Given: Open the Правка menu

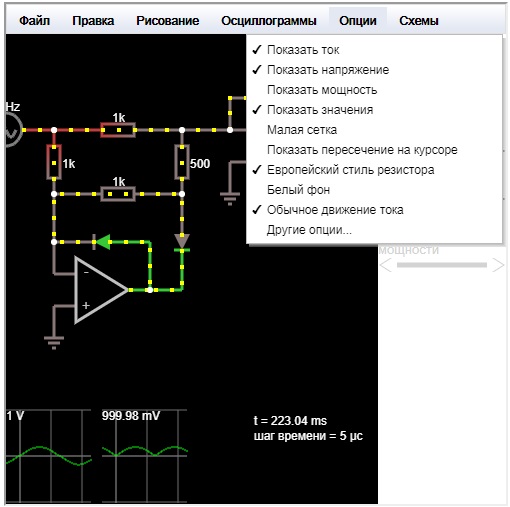Looking at the screenshot, I should point(93,21).
